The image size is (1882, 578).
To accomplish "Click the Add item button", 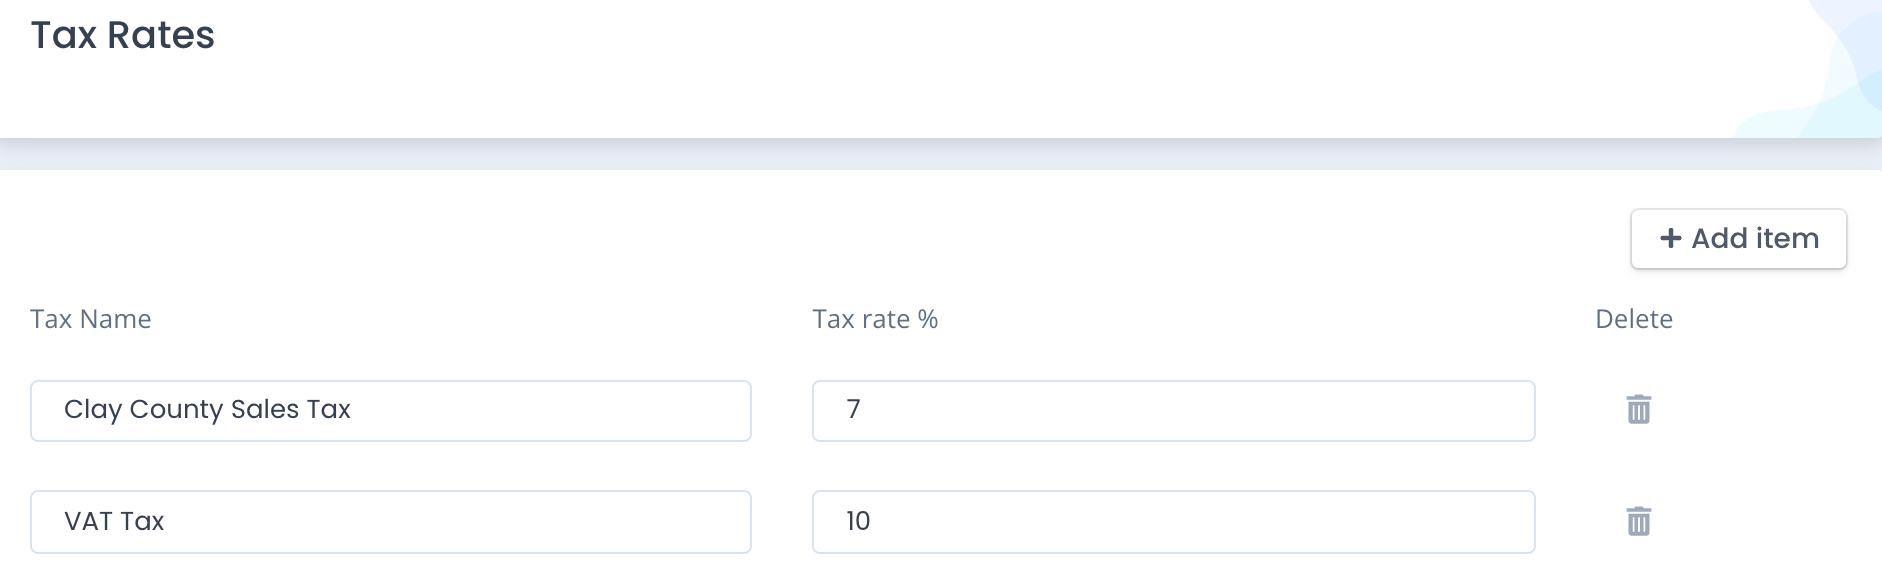I will tap(1738, 239).
